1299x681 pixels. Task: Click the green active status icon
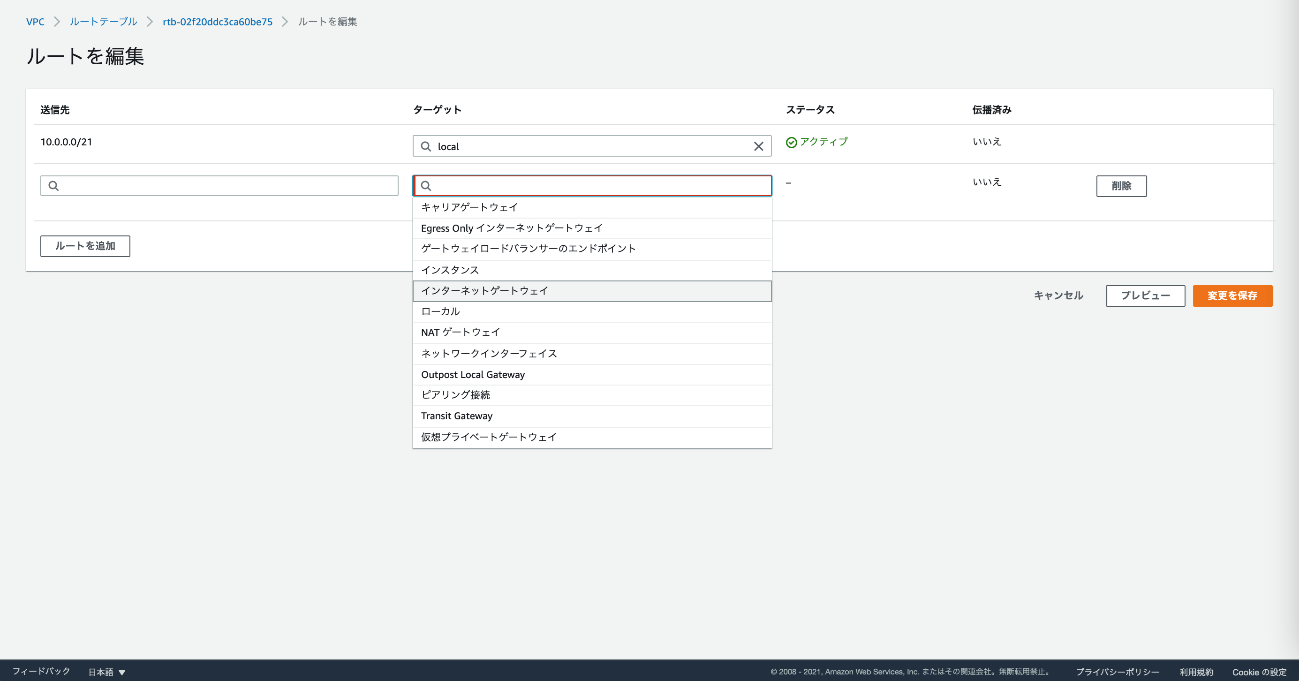(792, 142)
